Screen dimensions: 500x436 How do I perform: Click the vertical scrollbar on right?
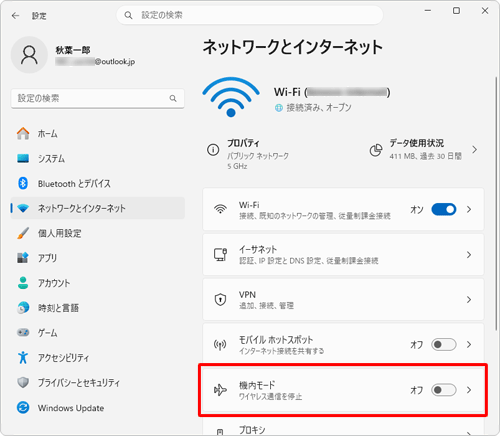(496, 203)
